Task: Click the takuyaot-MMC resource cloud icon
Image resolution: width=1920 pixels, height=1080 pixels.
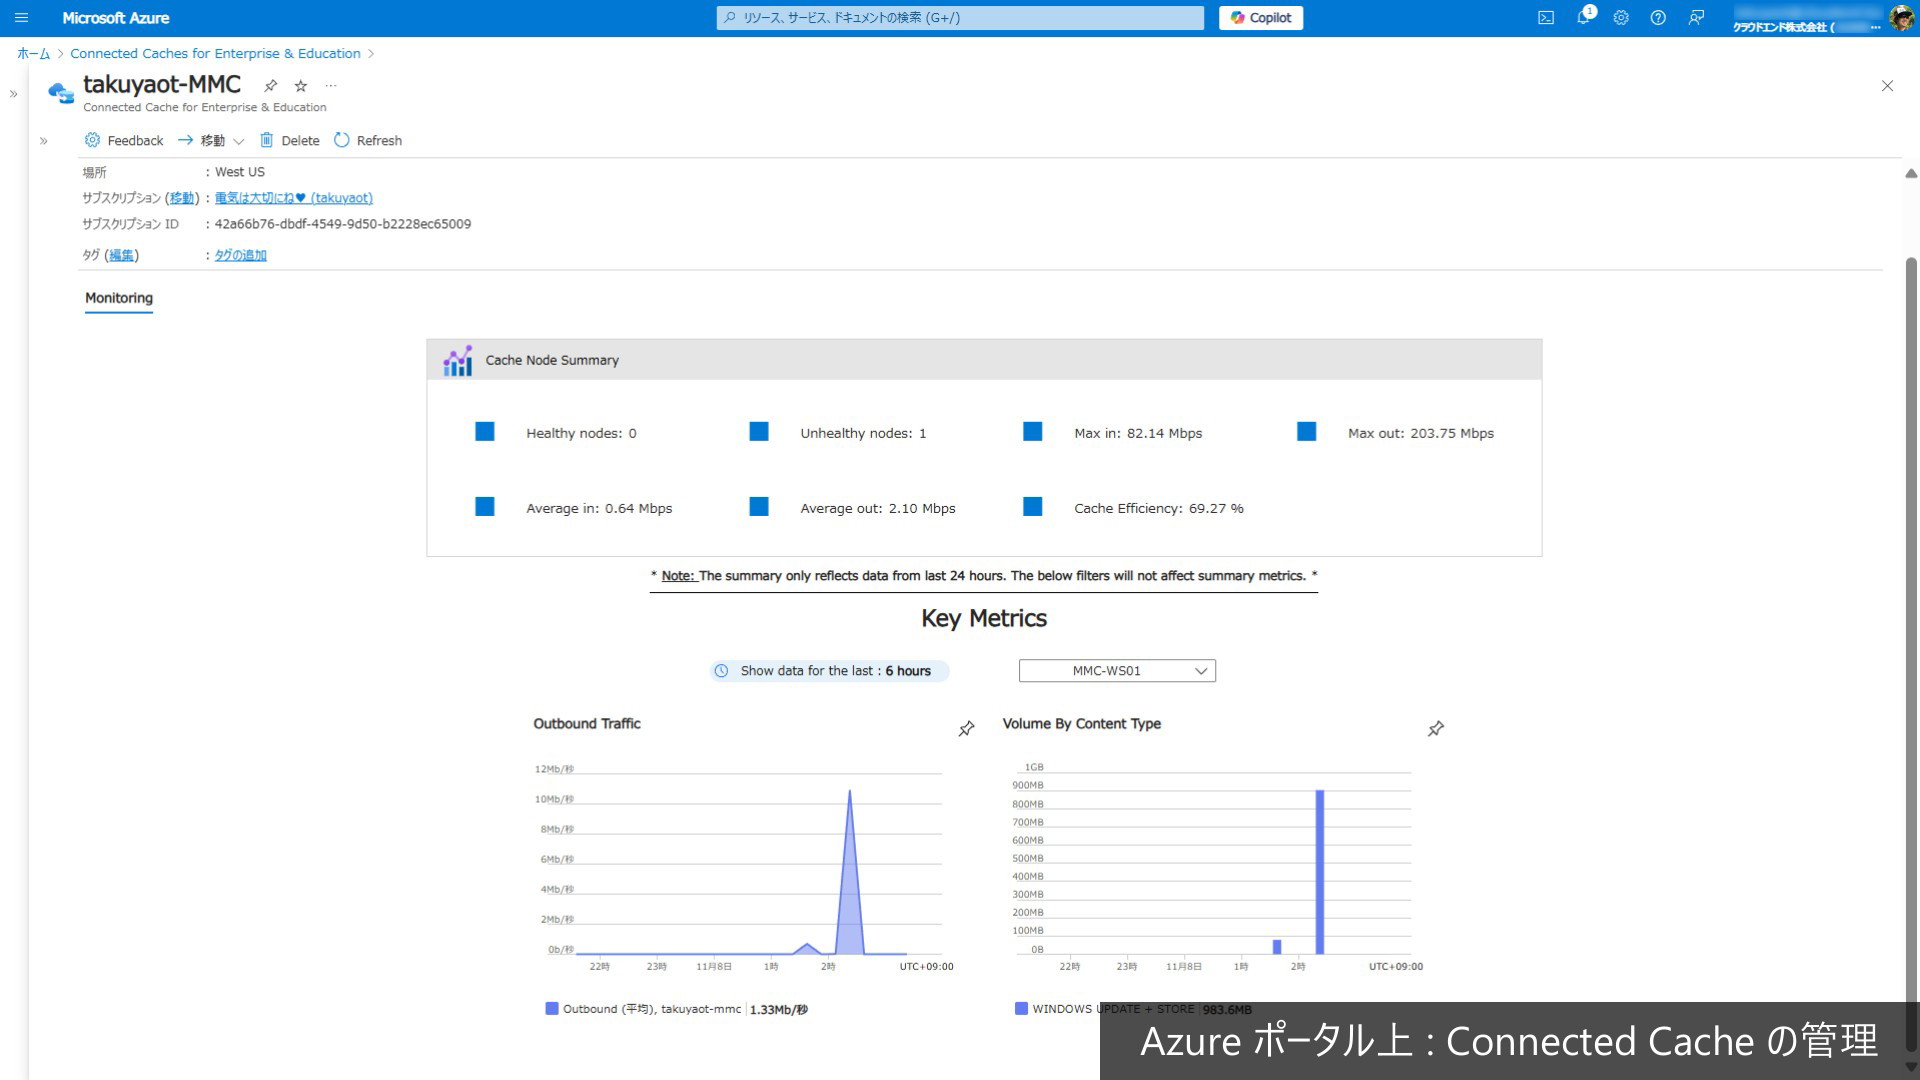Action: point(61,93)
